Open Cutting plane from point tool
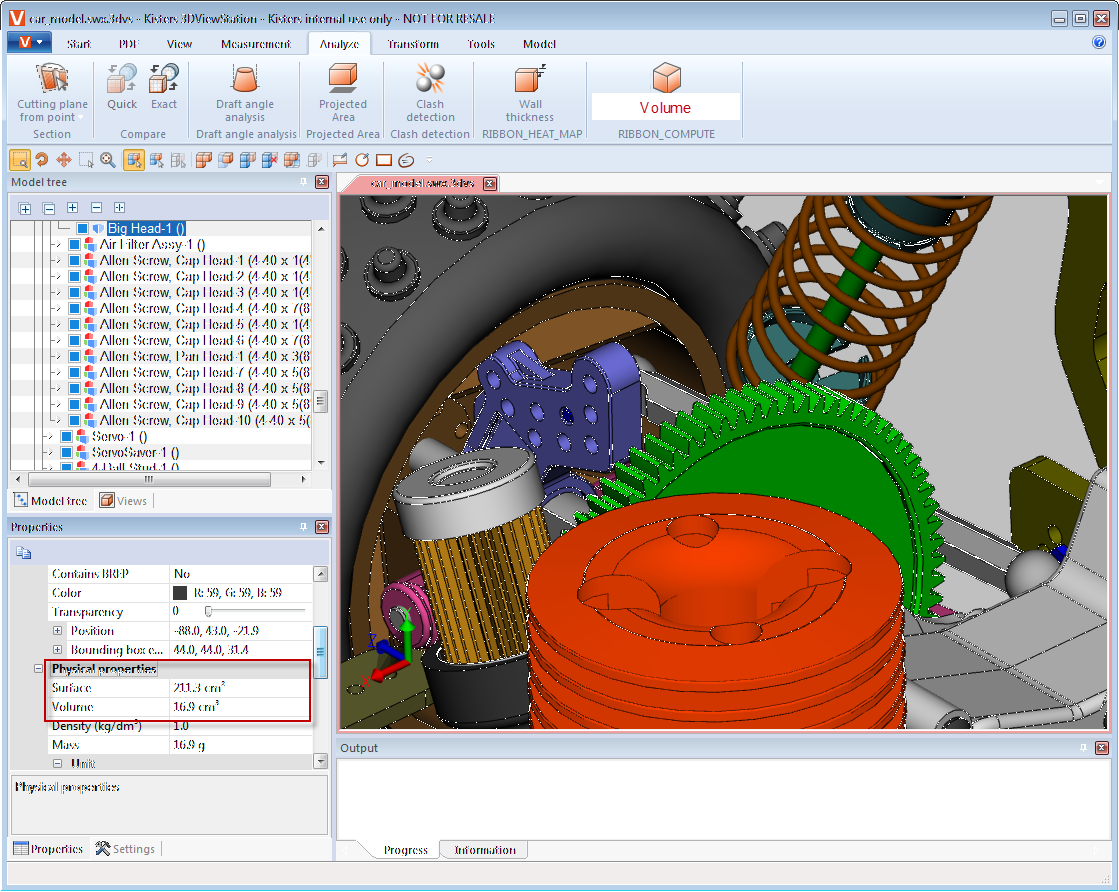 pyautogui.click(x=52, y=93)
